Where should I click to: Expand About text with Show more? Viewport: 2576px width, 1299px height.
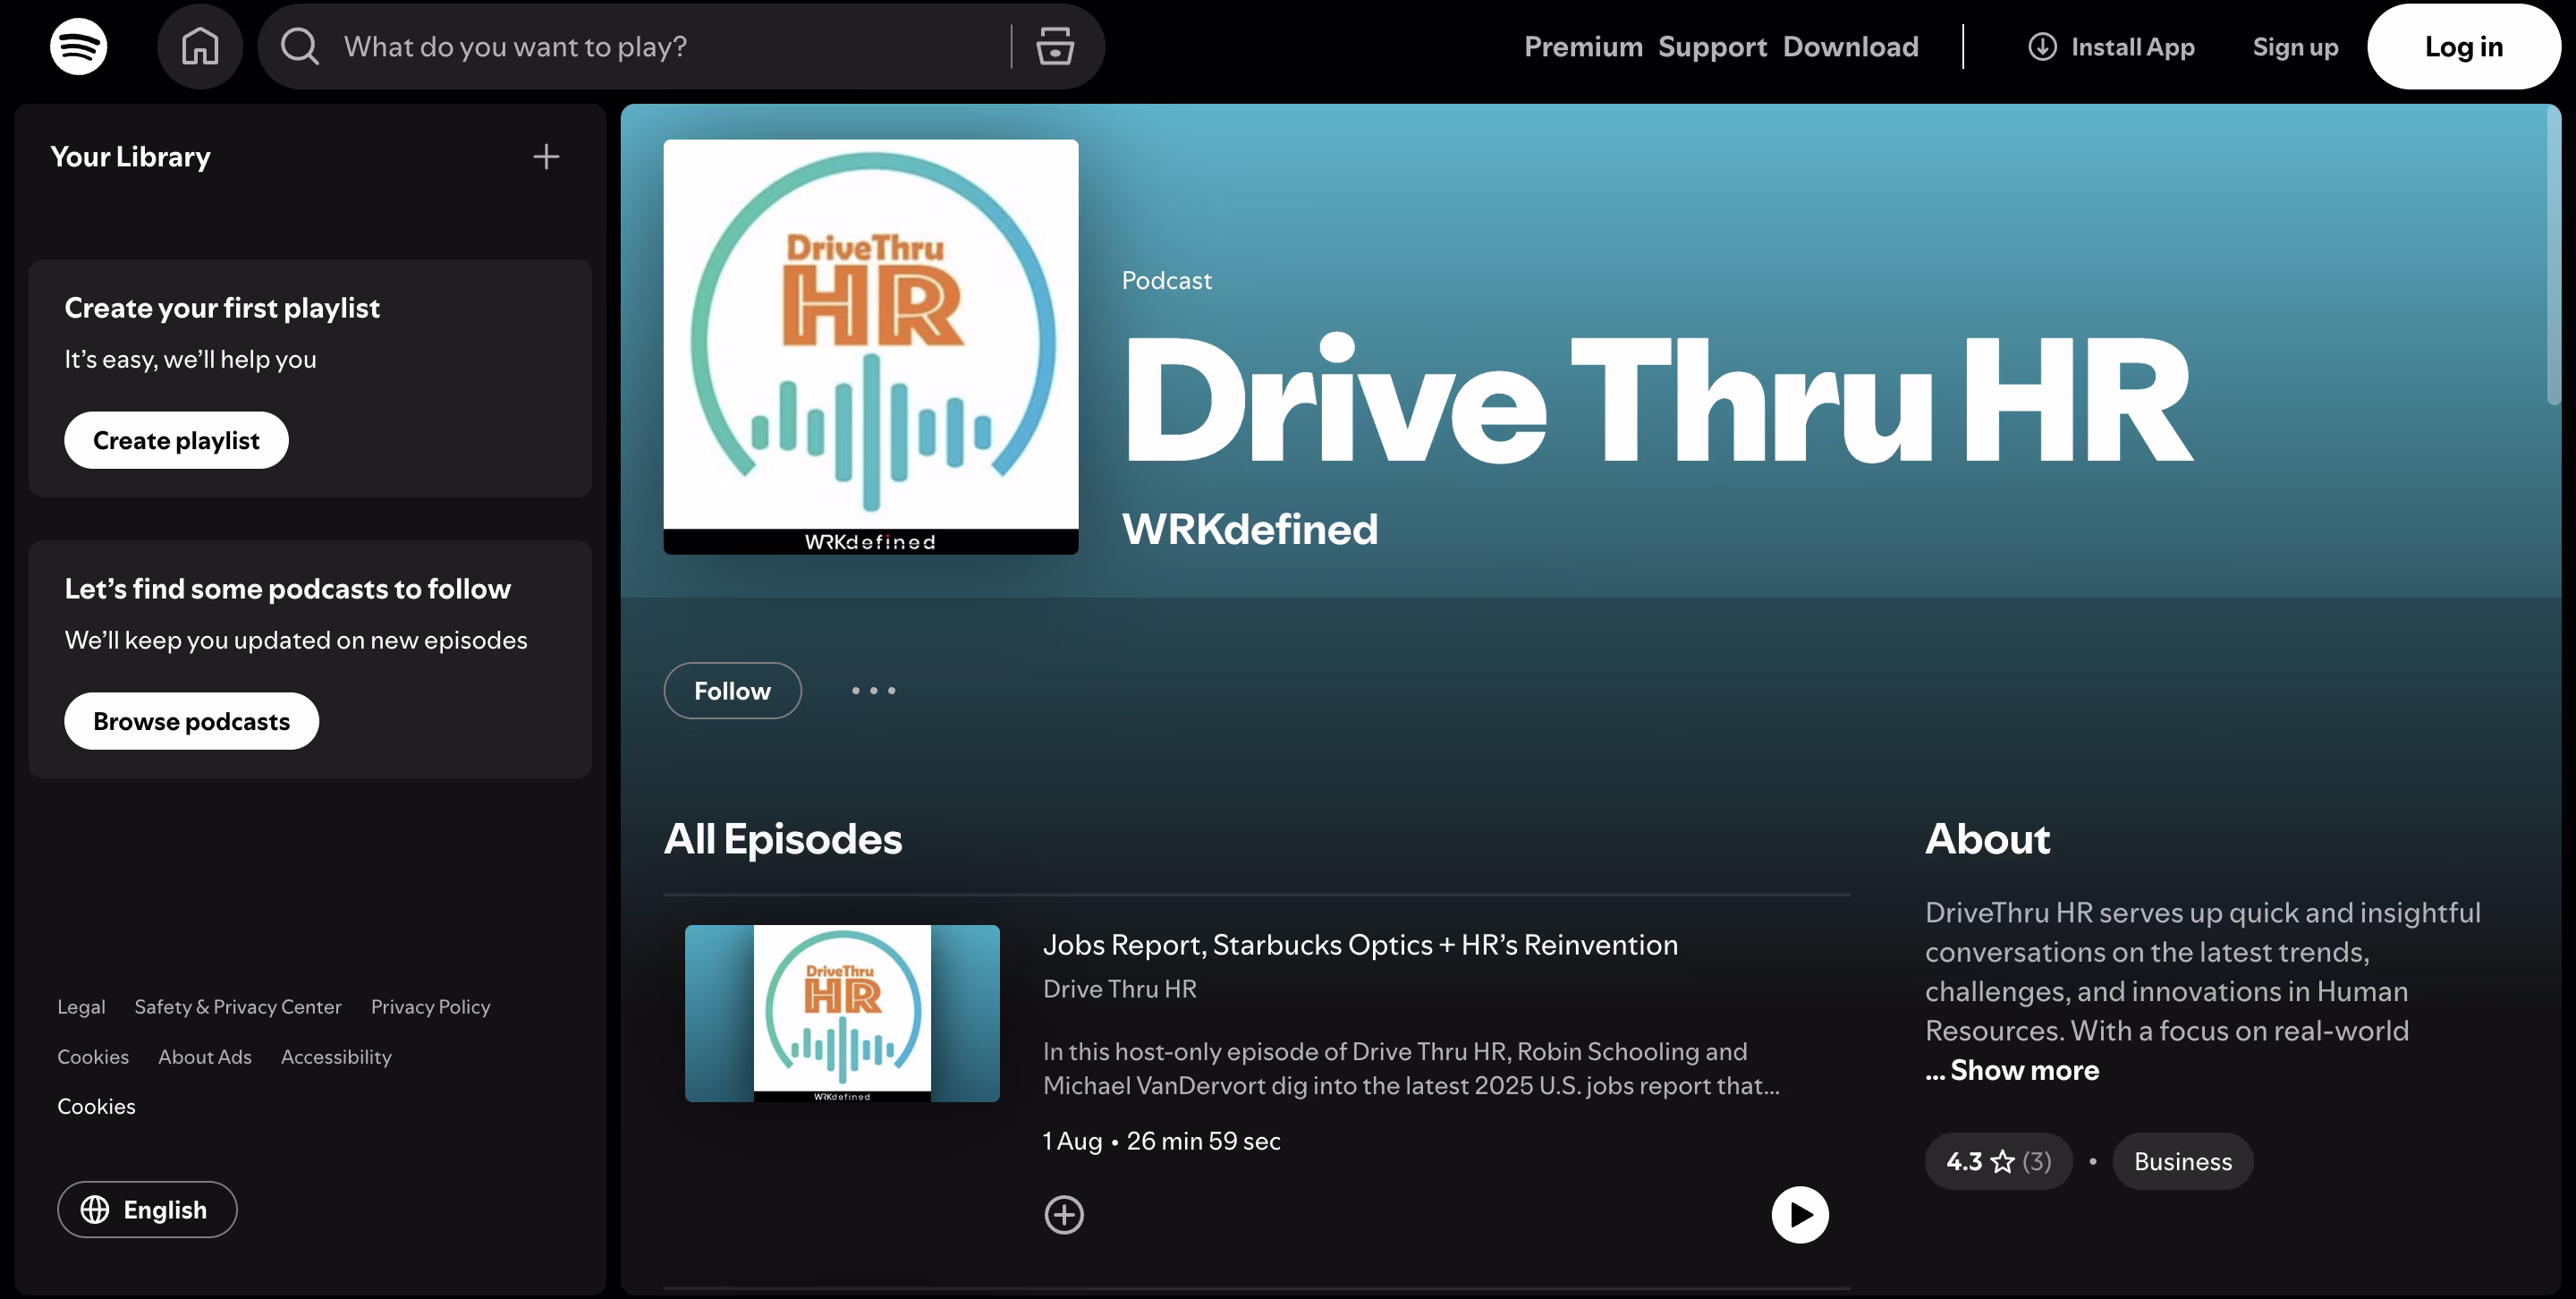[x=2024, y=1070]
